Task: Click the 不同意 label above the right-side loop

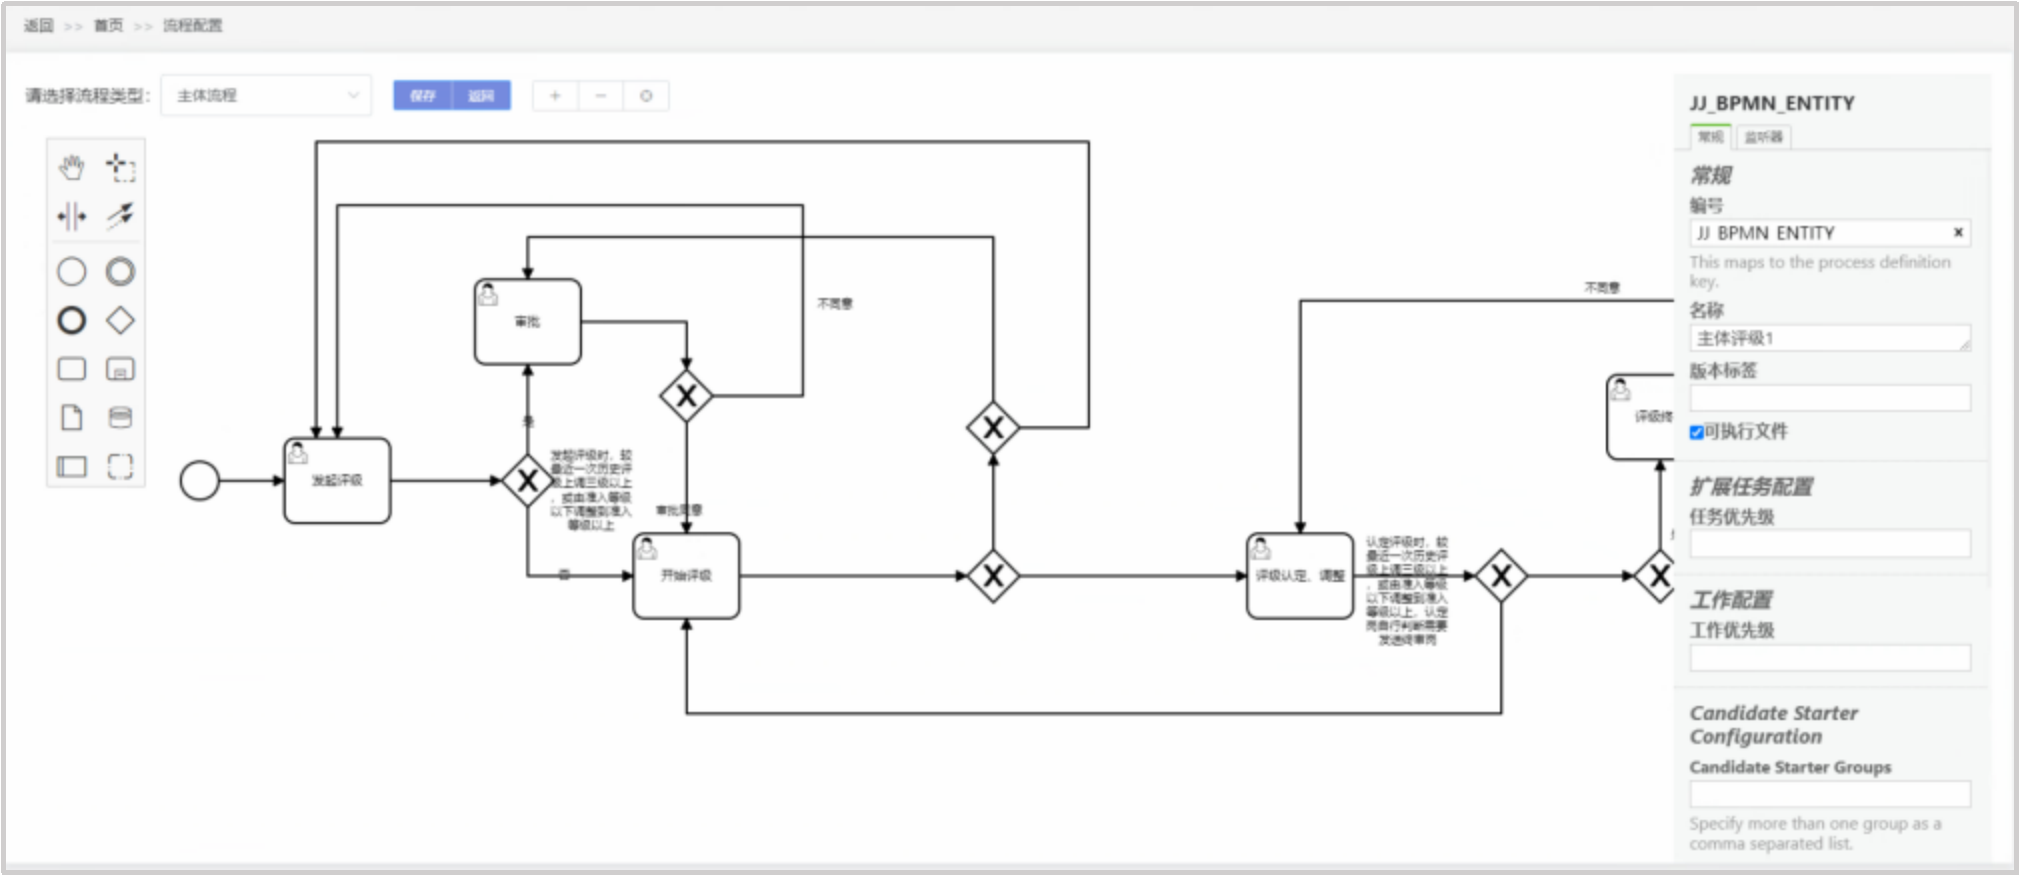Action: coord(1602,288)
